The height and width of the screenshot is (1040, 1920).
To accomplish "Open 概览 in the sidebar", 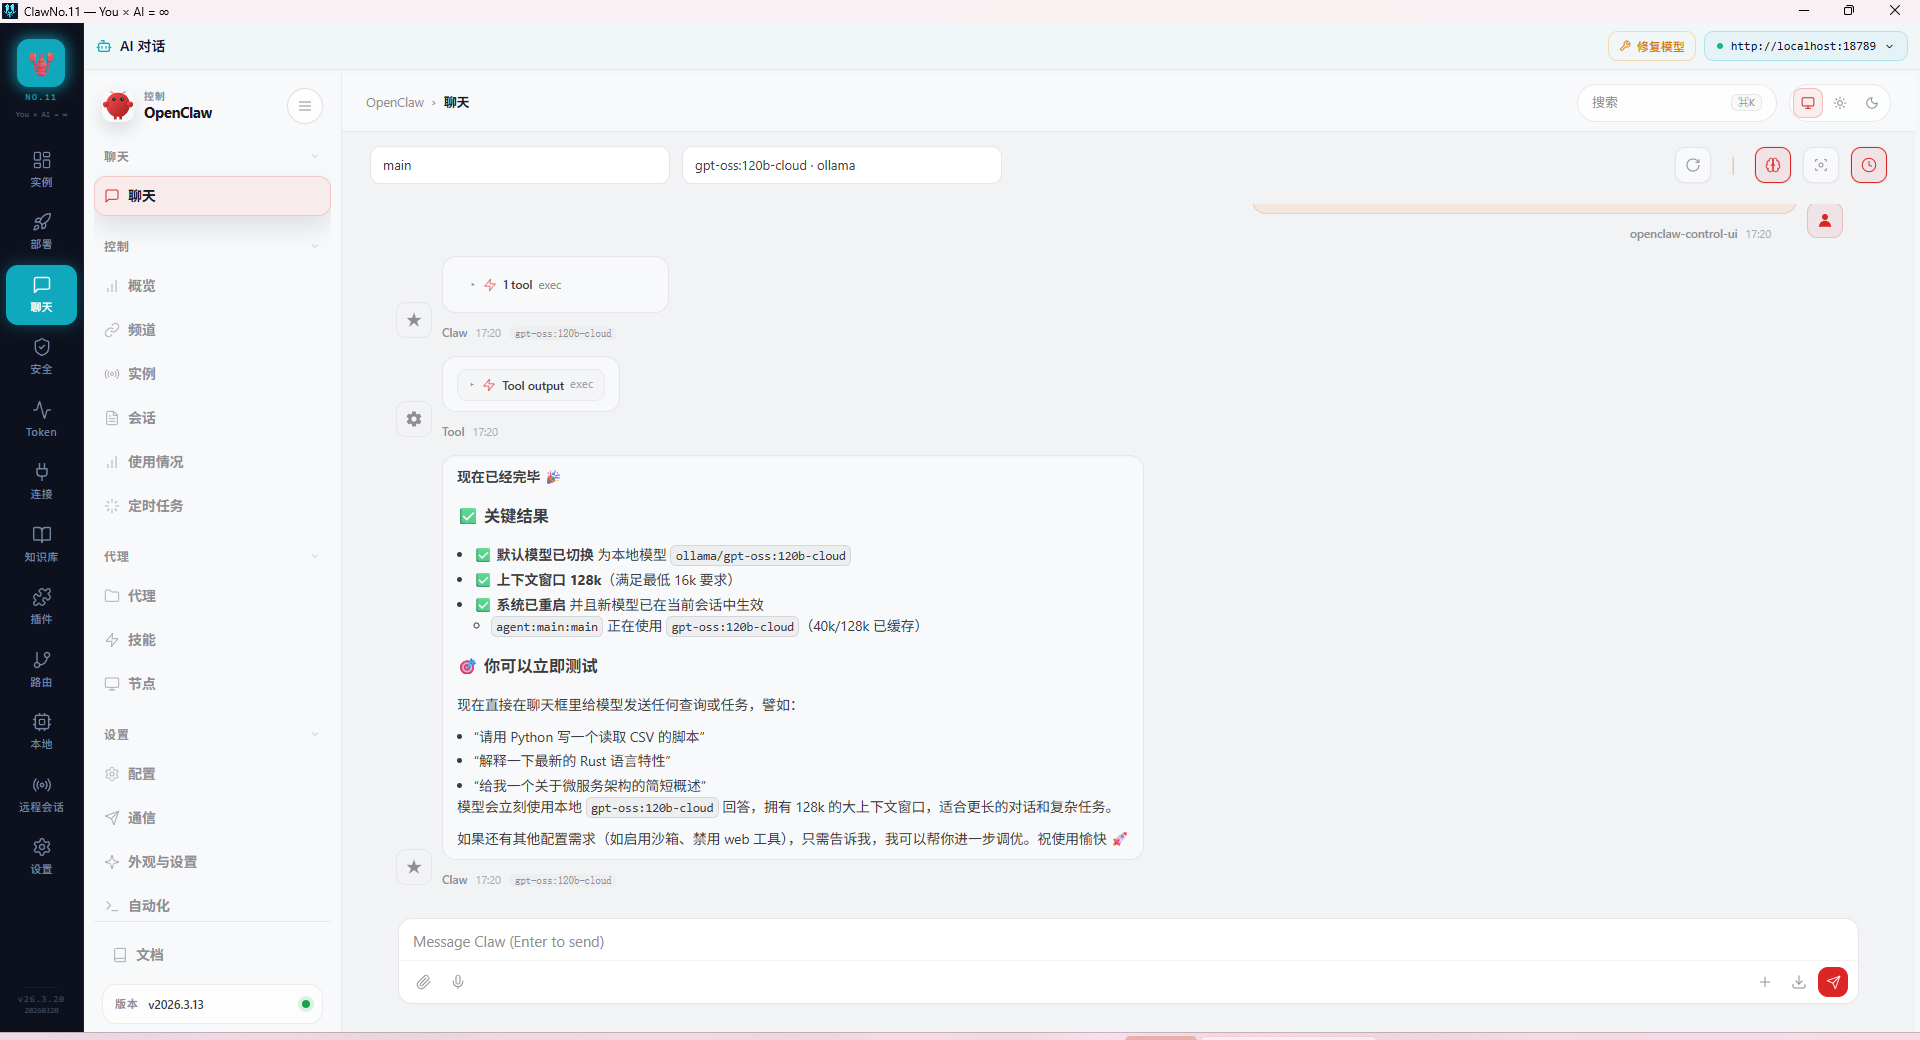I will click(212, 286).
